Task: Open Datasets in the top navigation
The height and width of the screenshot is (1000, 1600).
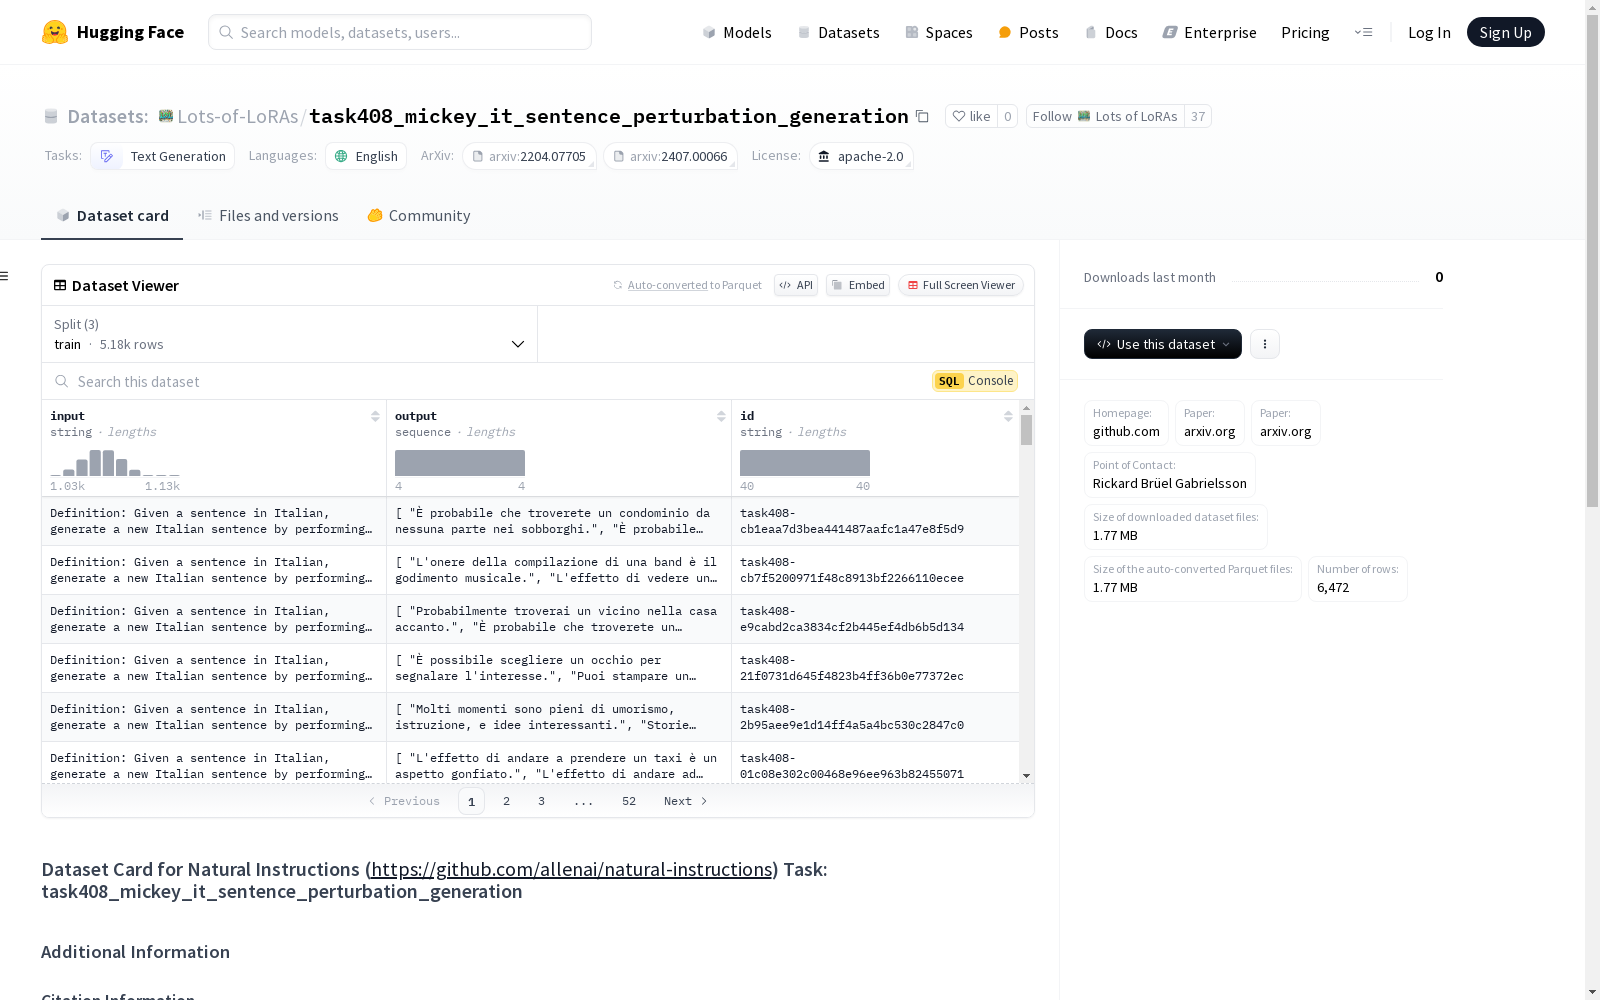Action: pos(838,32)
